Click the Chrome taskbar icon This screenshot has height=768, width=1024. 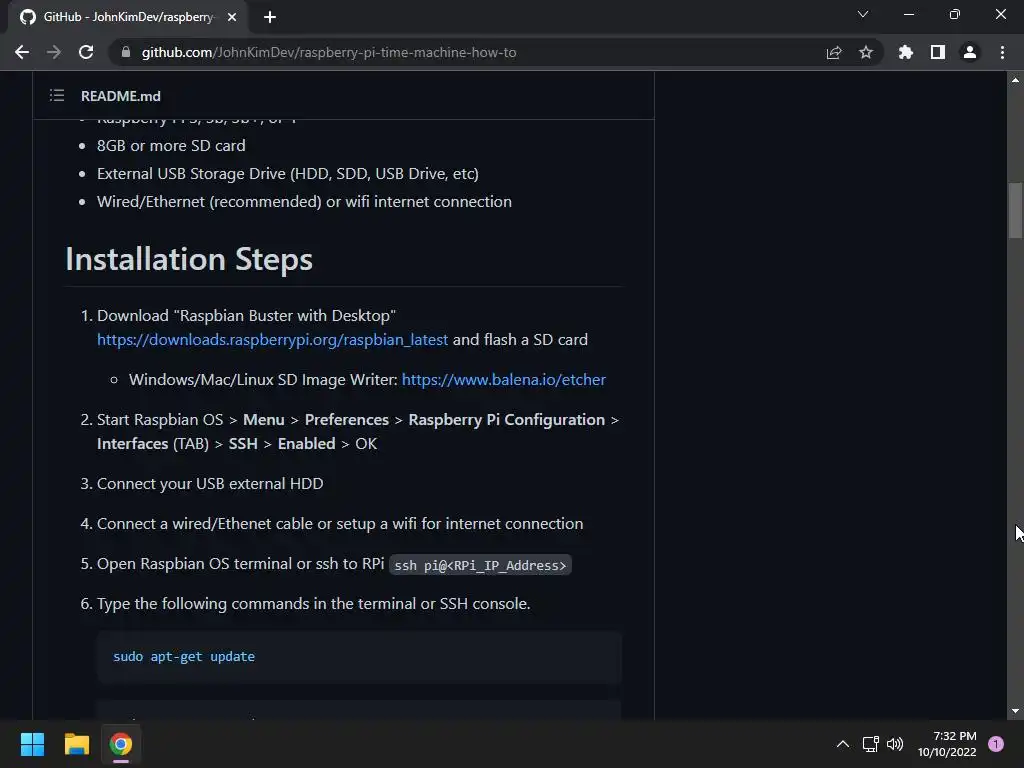coord(121,744)
